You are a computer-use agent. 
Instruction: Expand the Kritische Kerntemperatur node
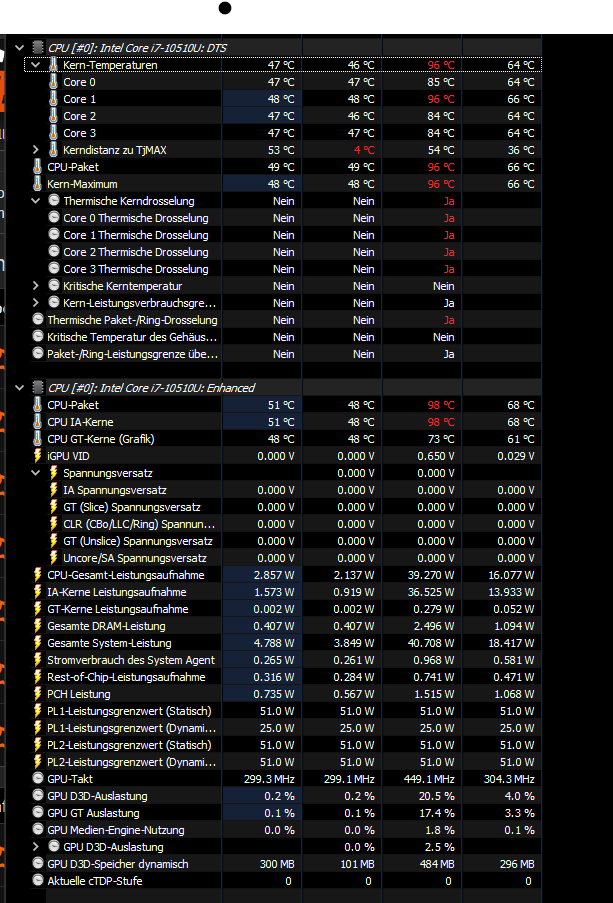(36, 286)
